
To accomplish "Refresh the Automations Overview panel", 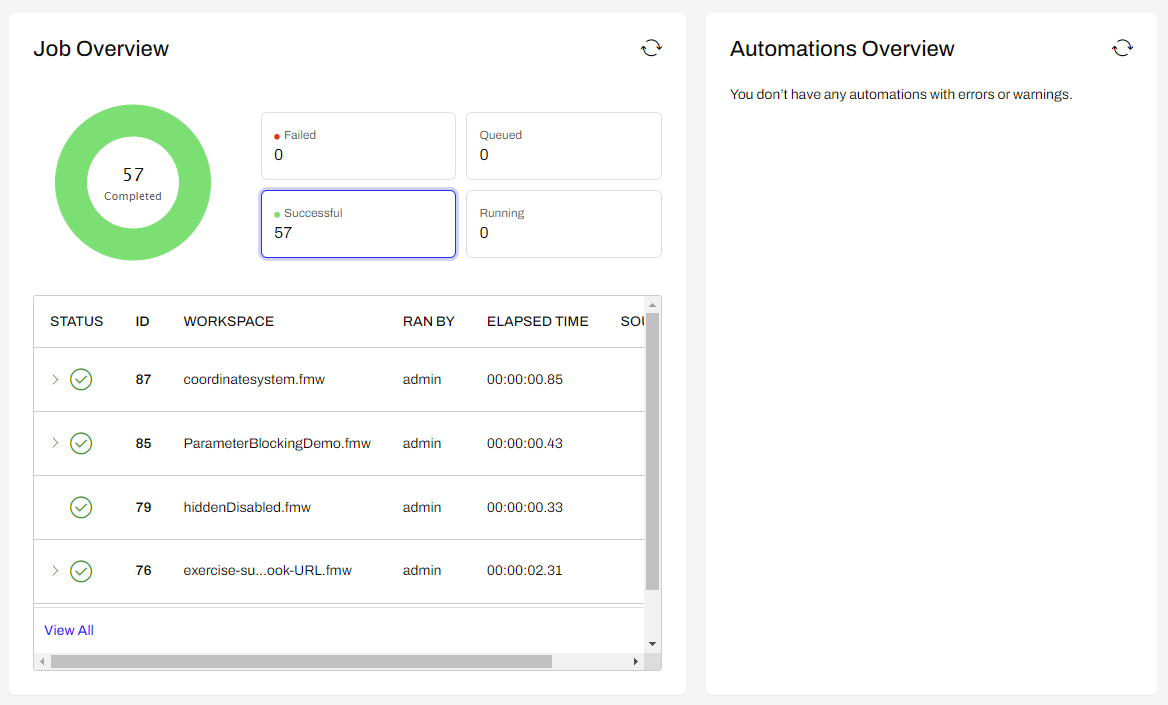I will pyautogui.click(x=1121, y=47).
